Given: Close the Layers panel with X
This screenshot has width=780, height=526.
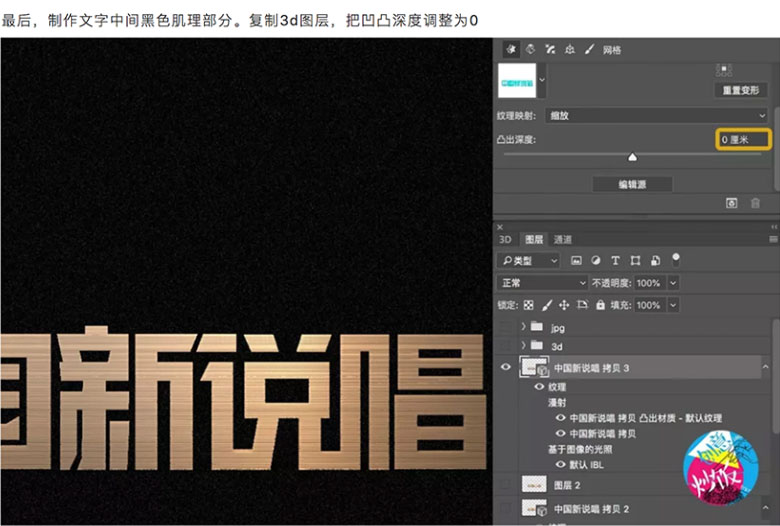Looking at the screenshot, I should 500,227.
